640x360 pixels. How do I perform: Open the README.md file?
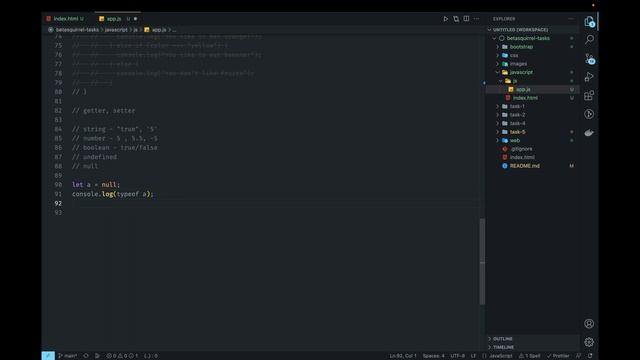click(x=533, y=166)
